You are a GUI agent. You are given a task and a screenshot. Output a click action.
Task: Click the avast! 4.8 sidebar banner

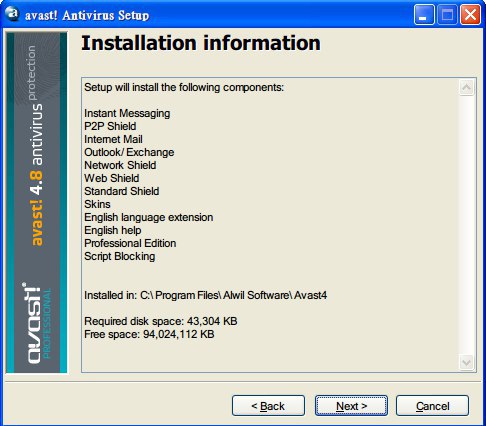pos(37,202)
